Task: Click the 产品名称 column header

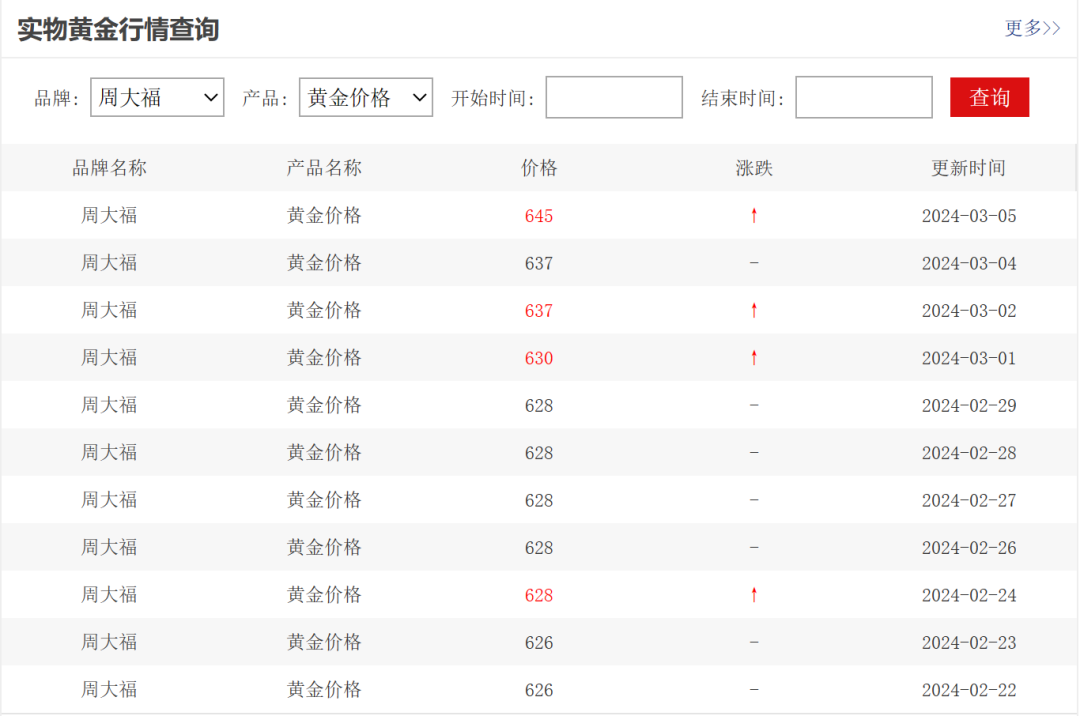Action: pos(324,168)
